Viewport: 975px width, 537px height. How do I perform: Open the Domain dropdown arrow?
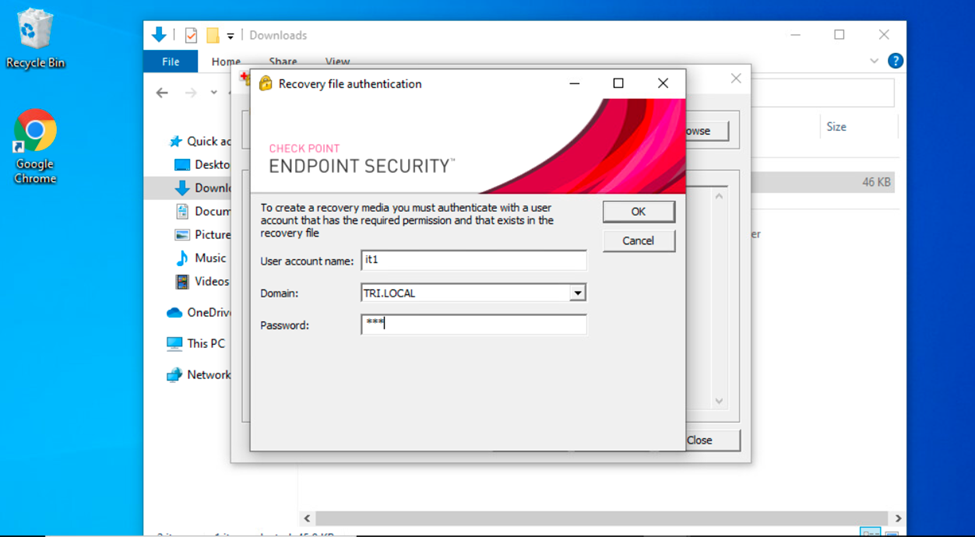[x=578, y=293]
